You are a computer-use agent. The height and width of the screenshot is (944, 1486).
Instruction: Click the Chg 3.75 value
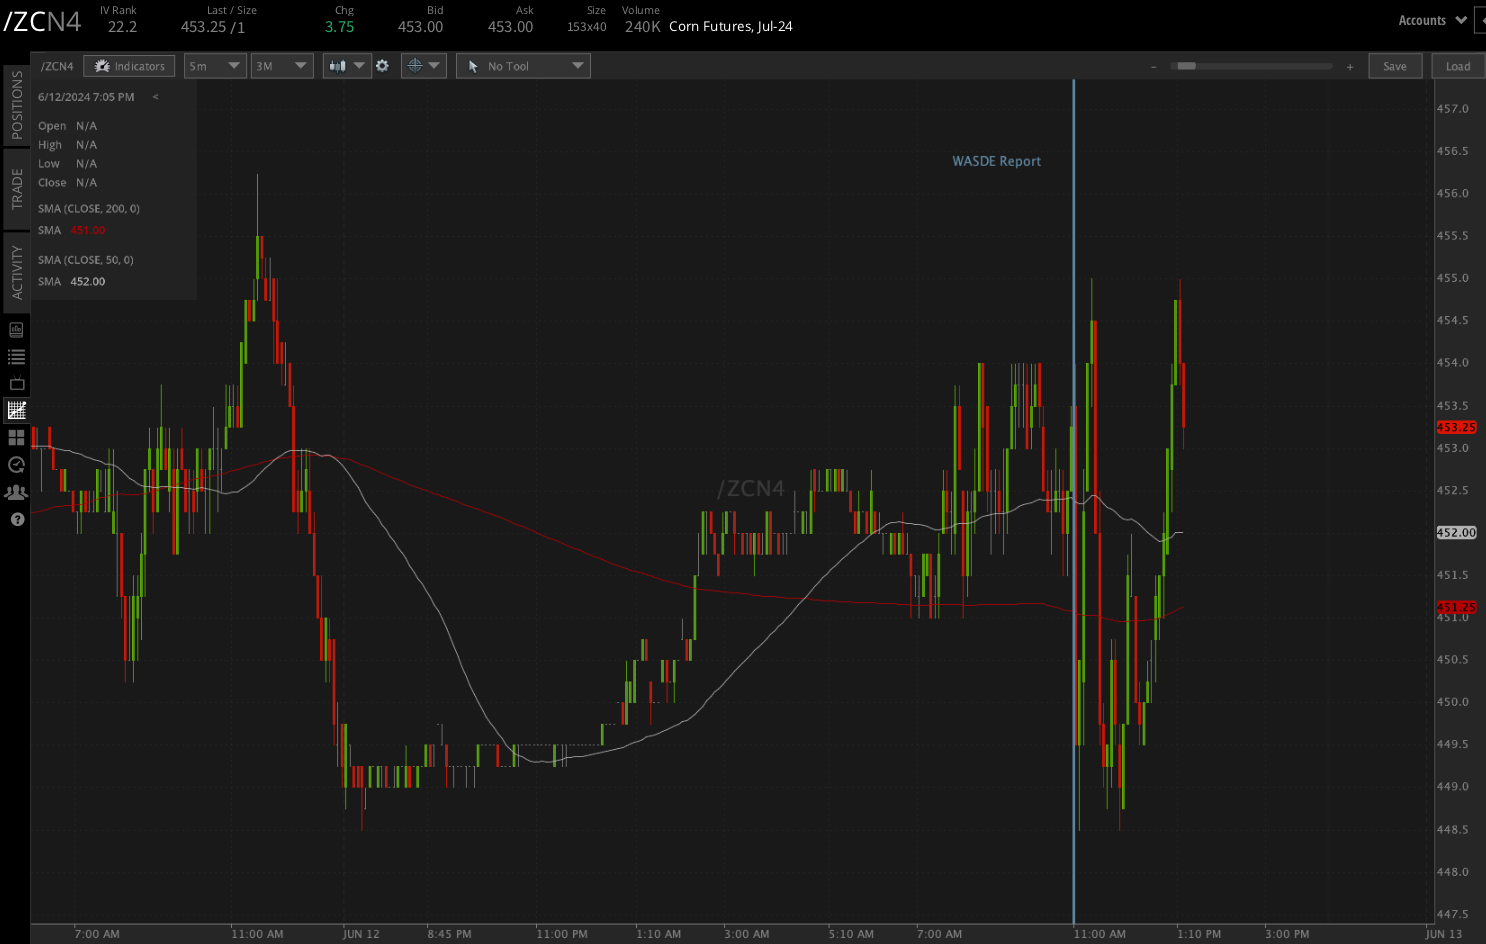tap(339, 27)
